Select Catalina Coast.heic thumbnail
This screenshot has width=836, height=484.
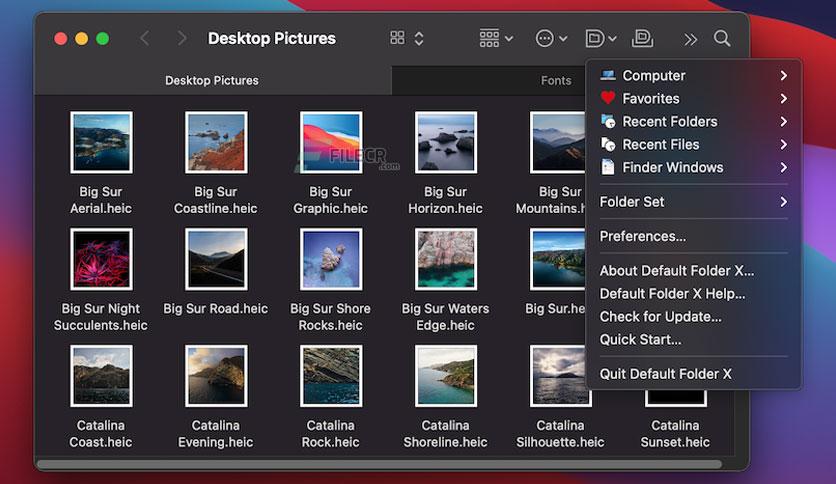(x=101, y=376)
